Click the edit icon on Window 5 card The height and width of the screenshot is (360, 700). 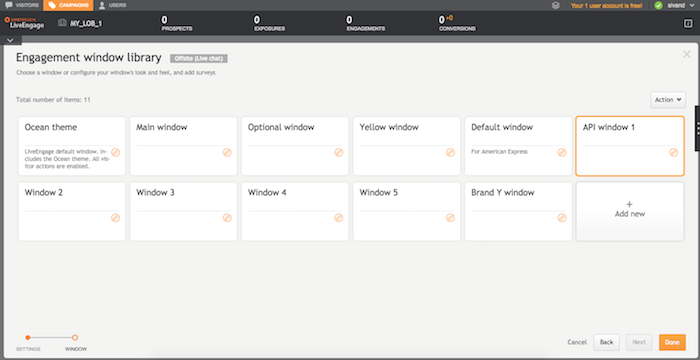coord(450,218)
